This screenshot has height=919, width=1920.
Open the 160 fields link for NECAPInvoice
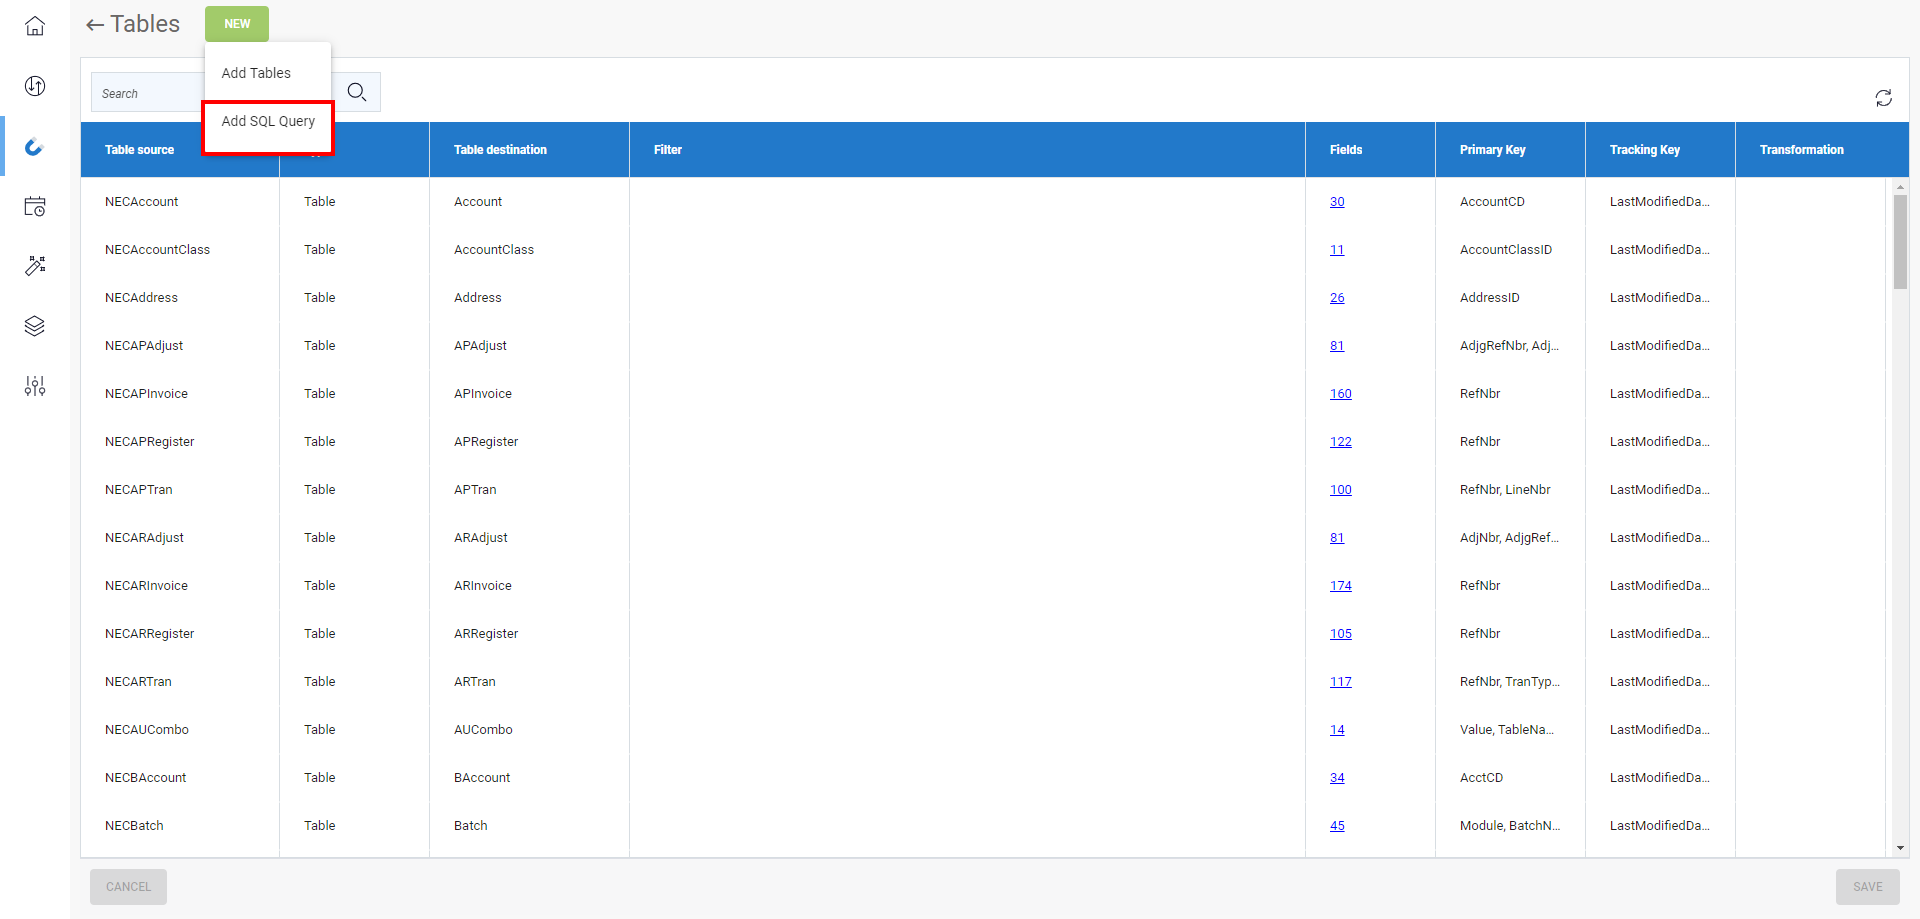pyautogui.click(x=1340, y=394)
